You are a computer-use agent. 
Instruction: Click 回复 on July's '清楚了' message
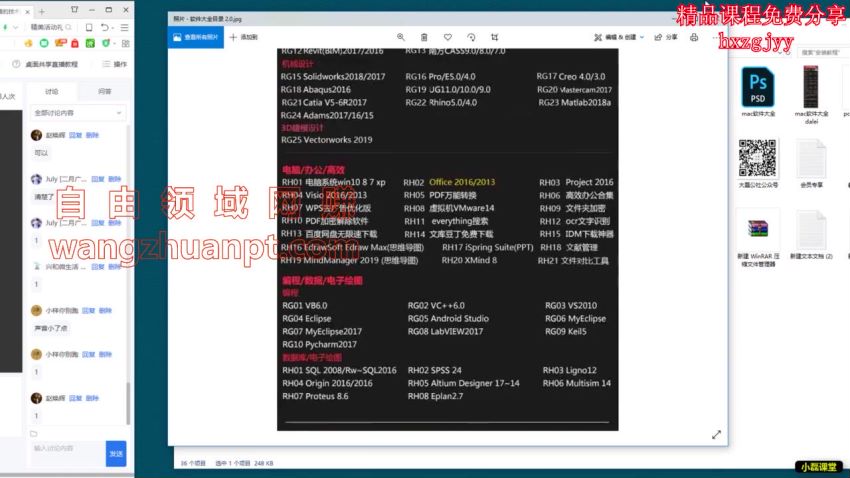[x=98, y=179]
